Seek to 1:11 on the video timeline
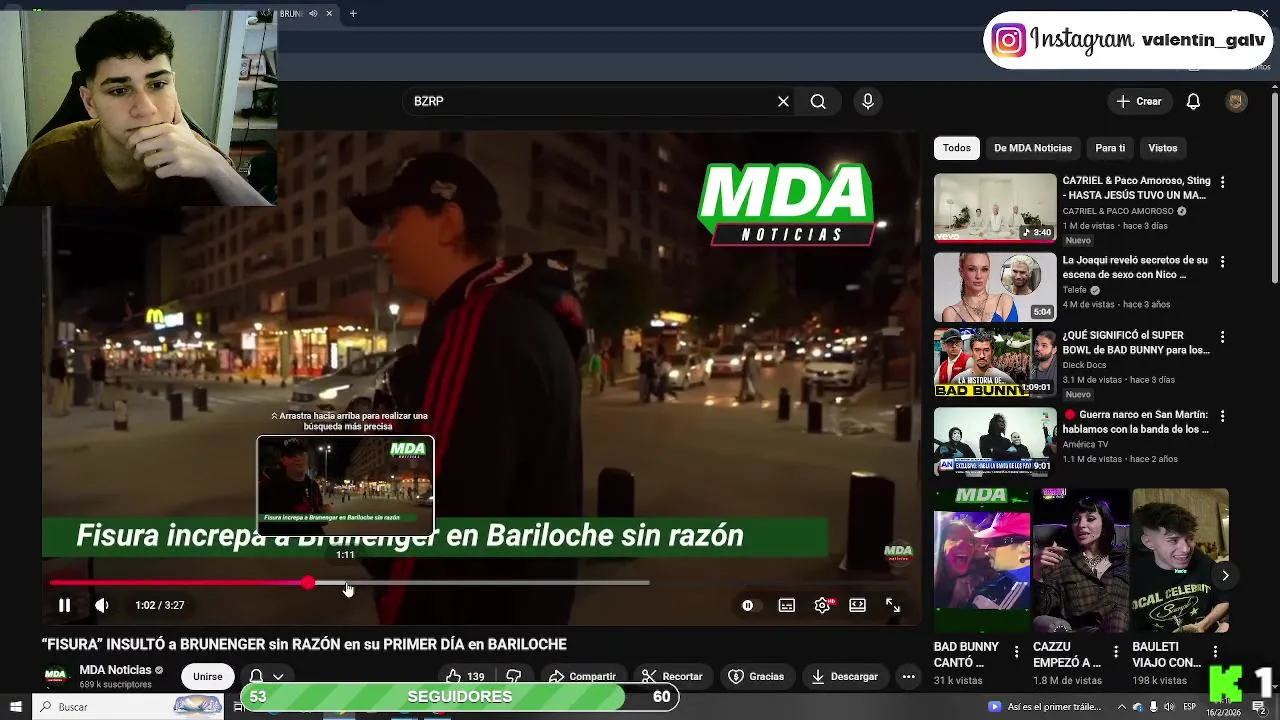This screenshot has height=720, width=1280. click(x=345, y=582)
